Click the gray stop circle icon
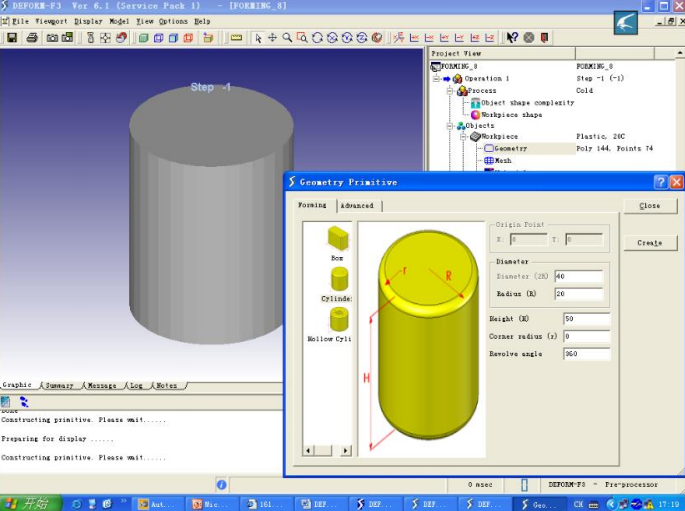This screenshot has height=511, width=685. (529, 38)
